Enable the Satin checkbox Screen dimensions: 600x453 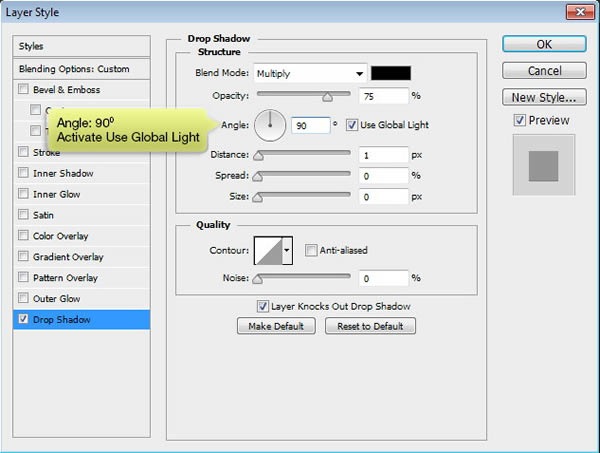point(23,215)
